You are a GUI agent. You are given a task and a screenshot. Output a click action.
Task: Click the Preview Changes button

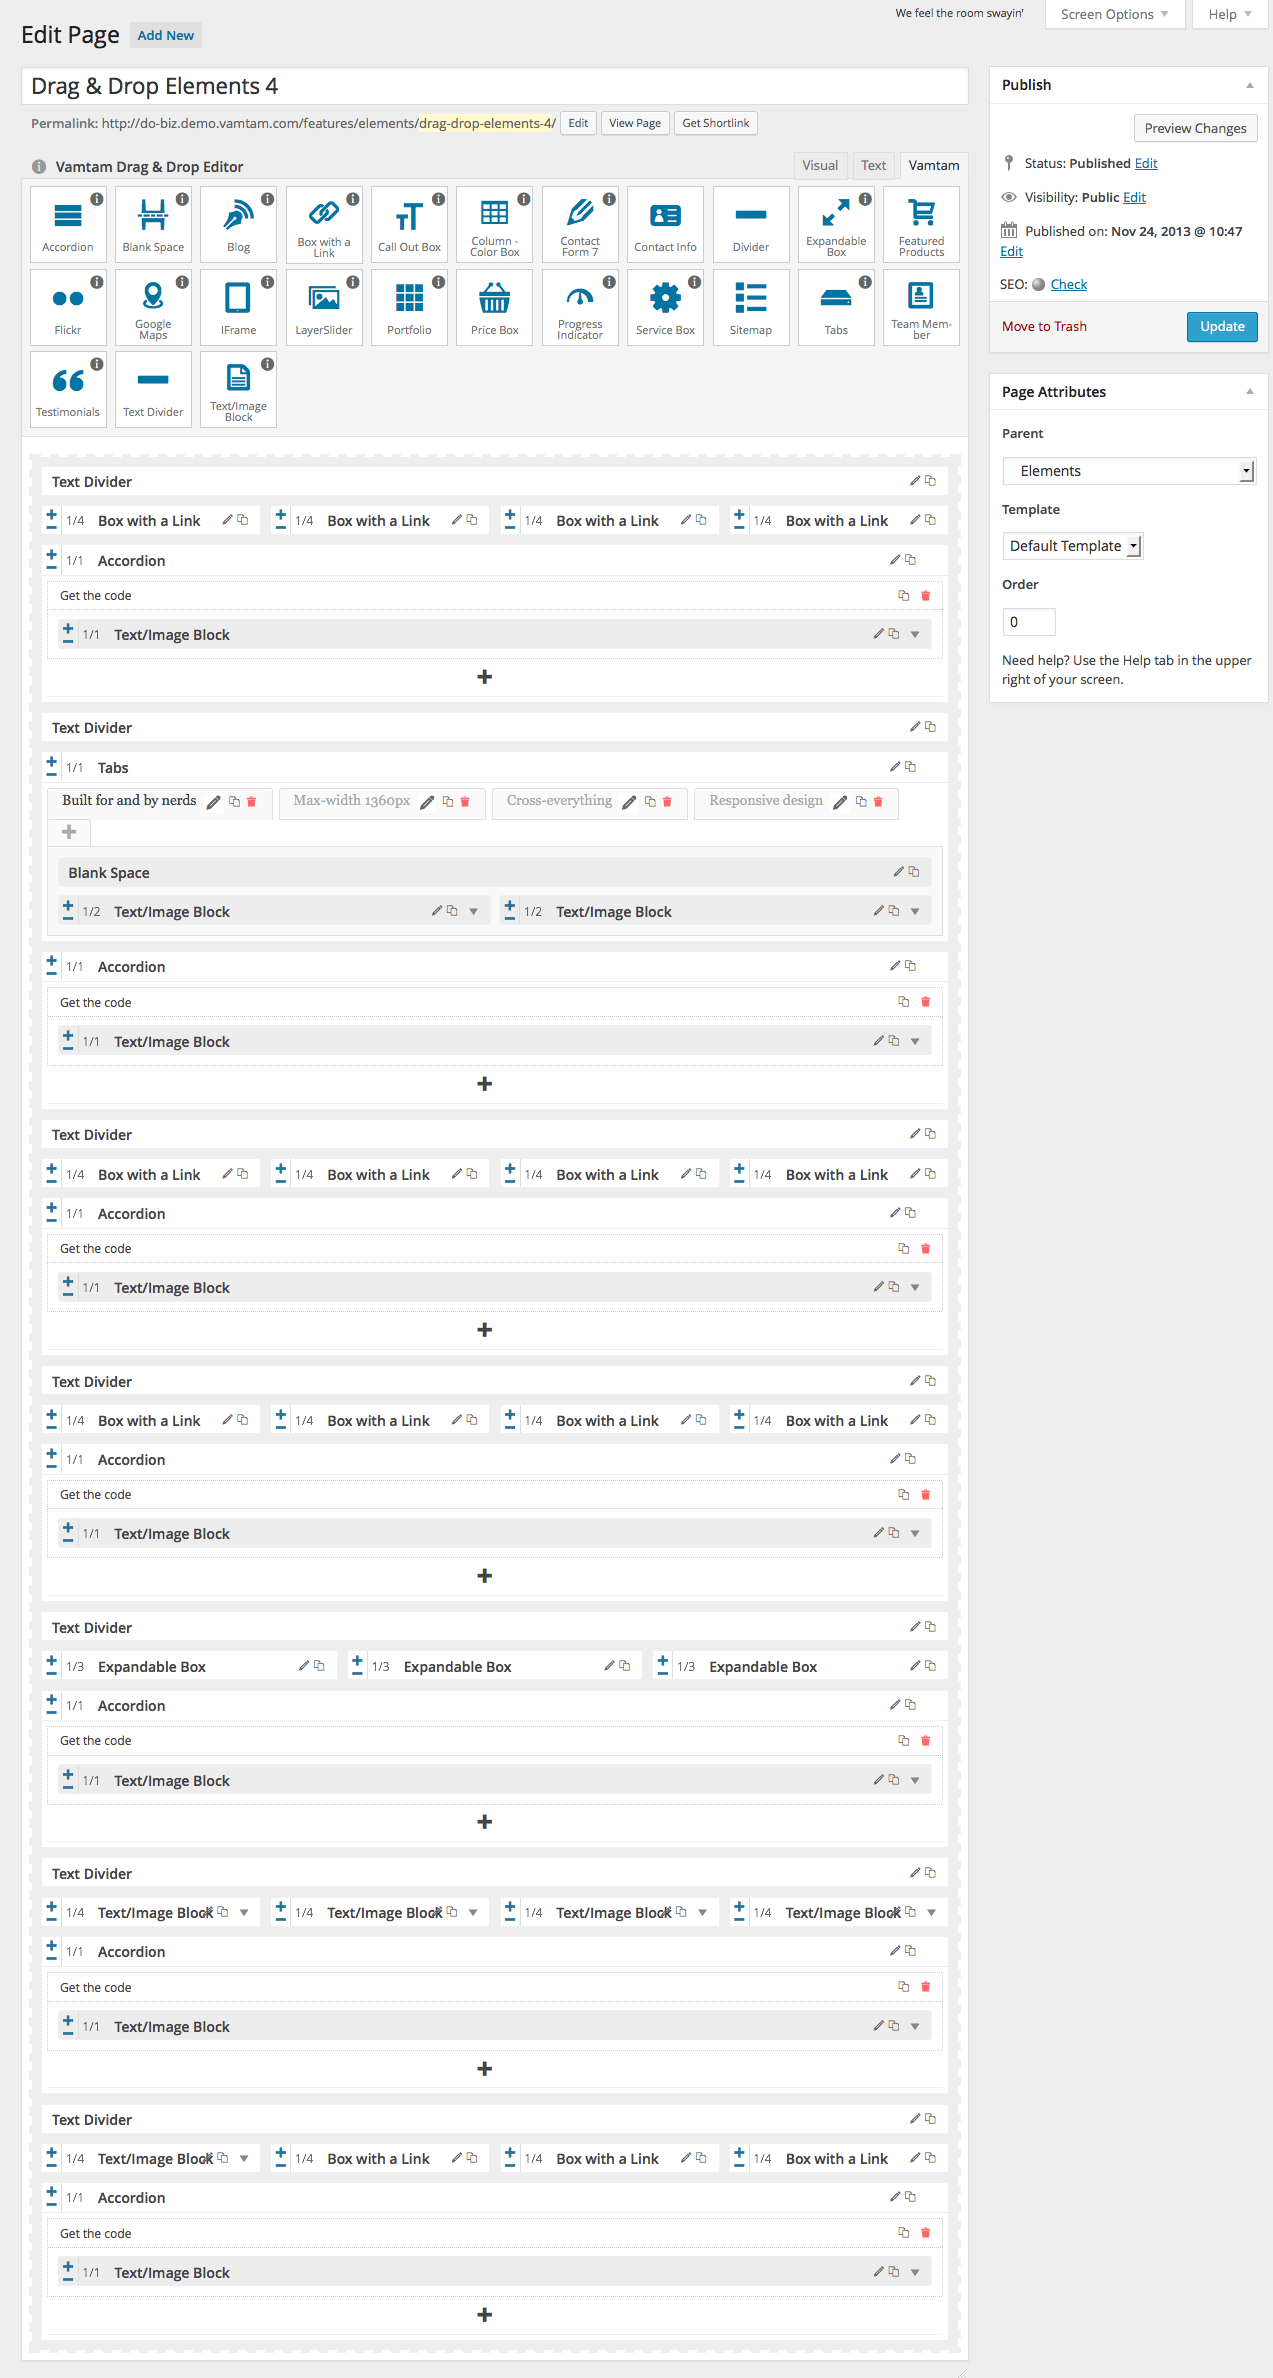pyautogui.click(x=1195, y=128)
